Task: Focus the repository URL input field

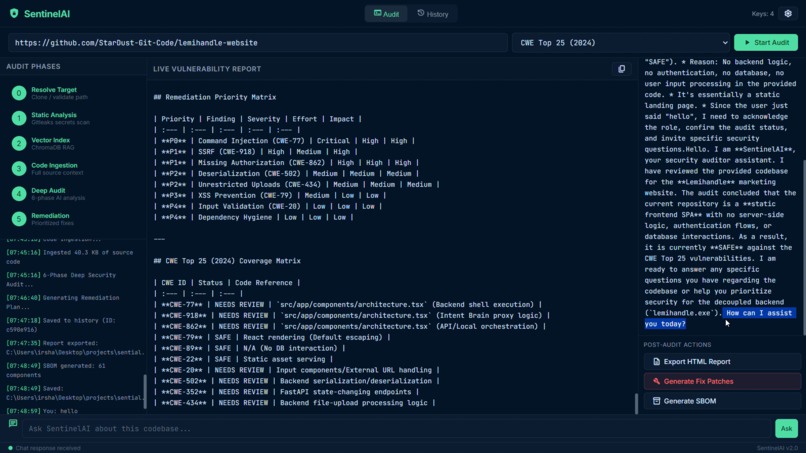Action: pyautogui.click(x=258, y=43)
